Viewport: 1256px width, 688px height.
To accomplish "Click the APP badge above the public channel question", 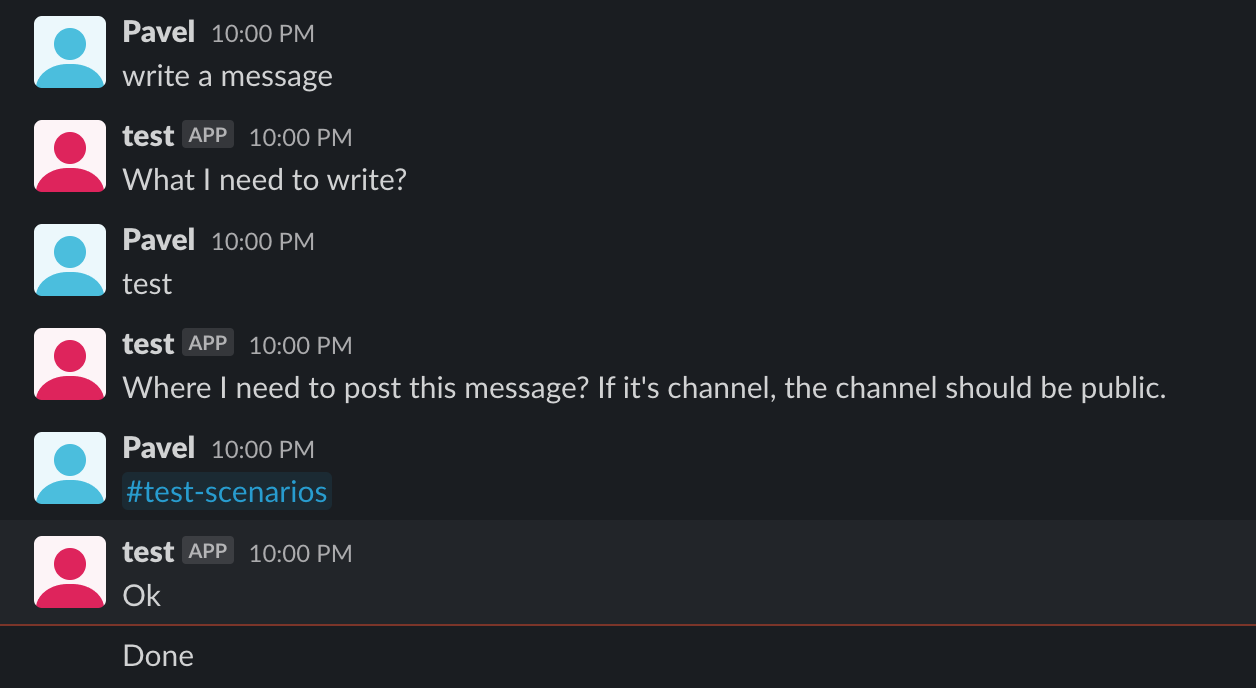I will [208, 343].
